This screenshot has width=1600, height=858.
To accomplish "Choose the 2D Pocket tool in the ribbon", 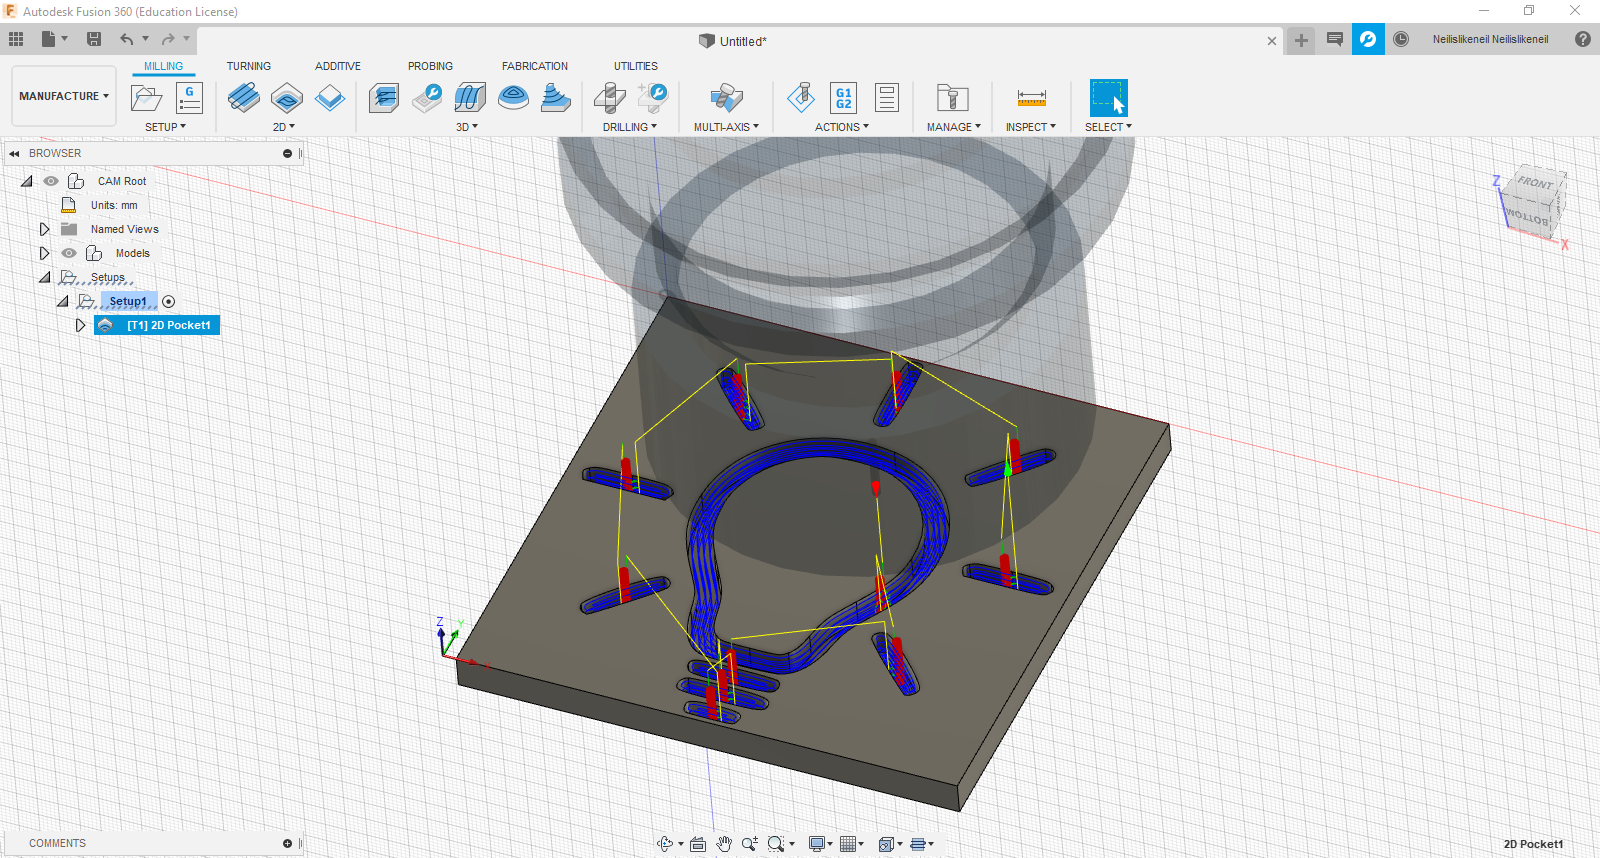I will (x=287, y=98).
